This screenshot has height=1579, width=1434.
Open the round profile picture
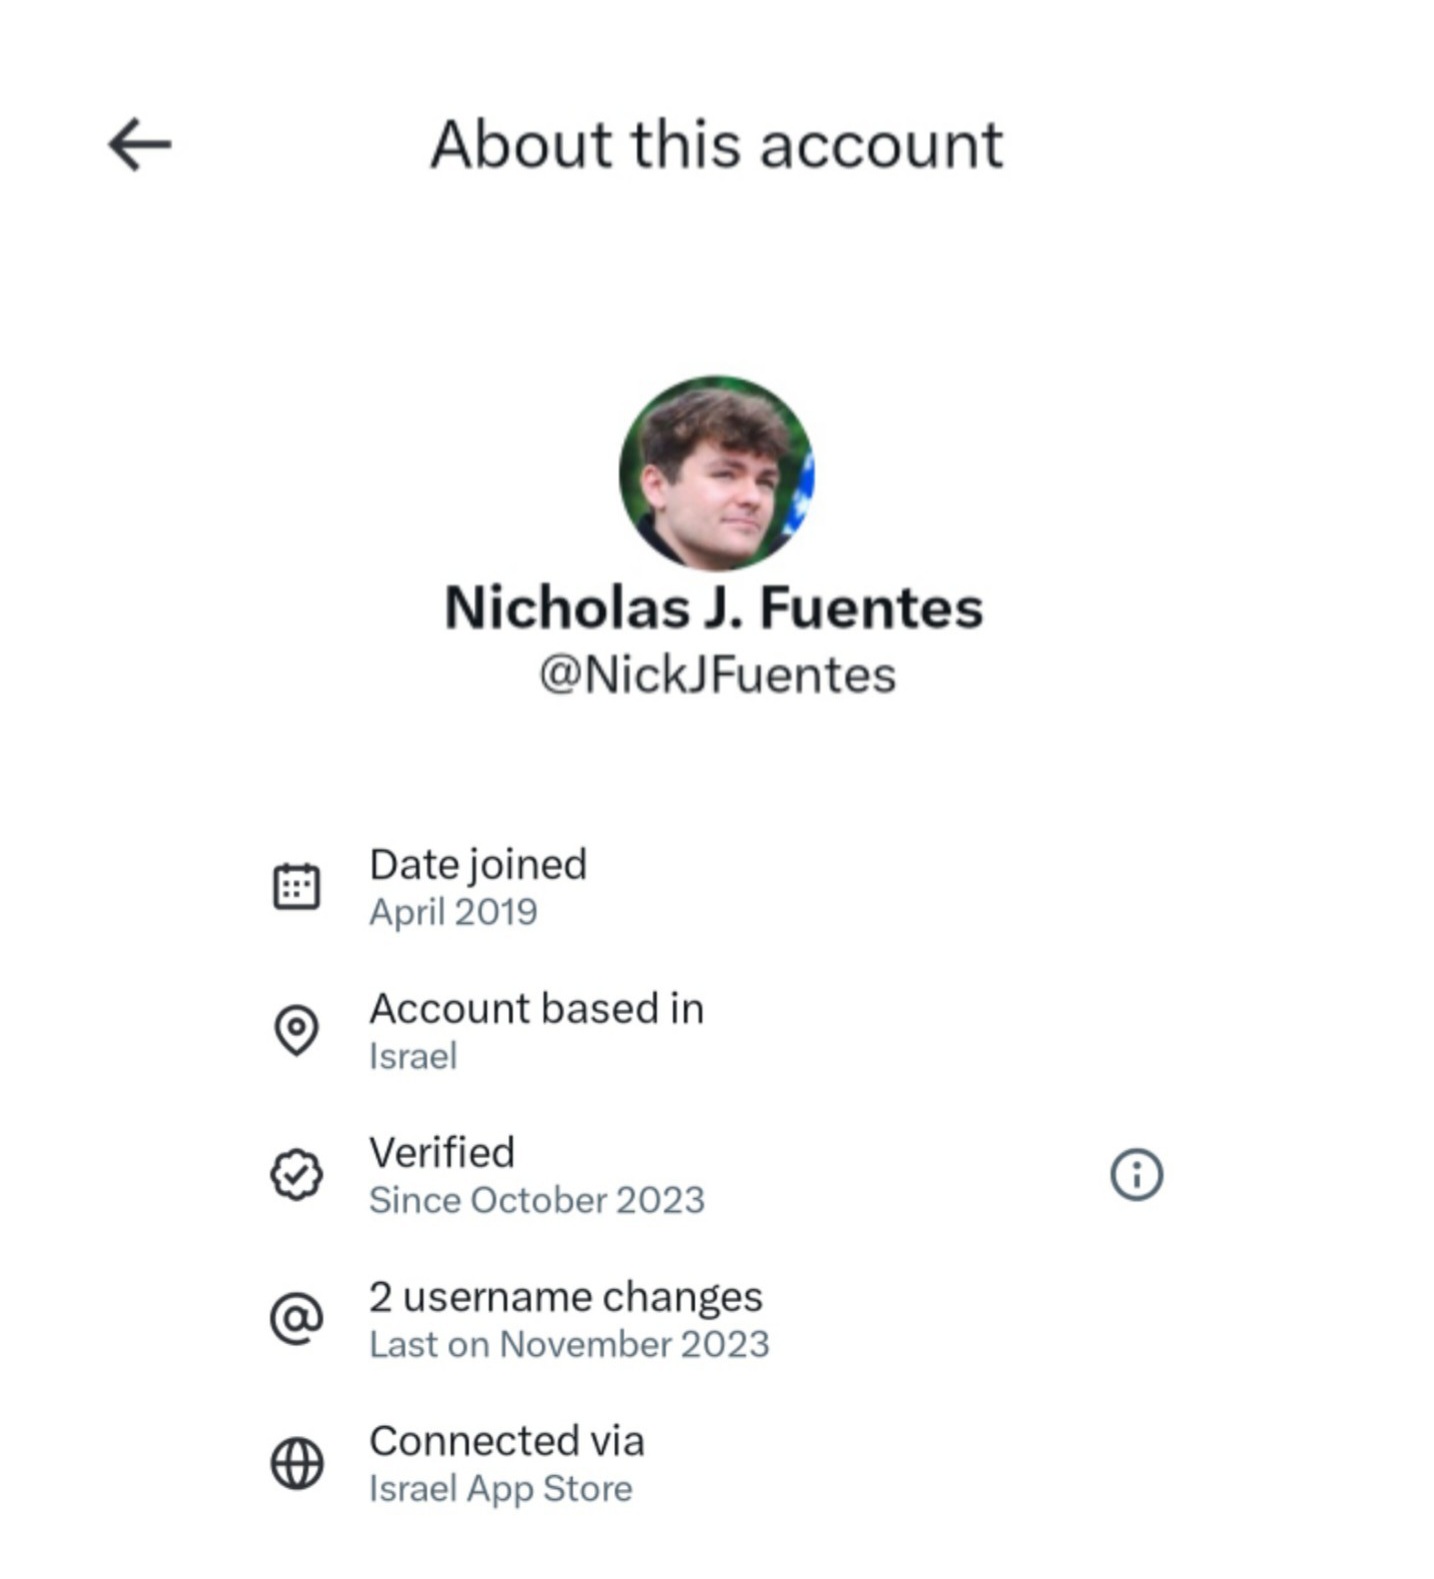point(716,473)
